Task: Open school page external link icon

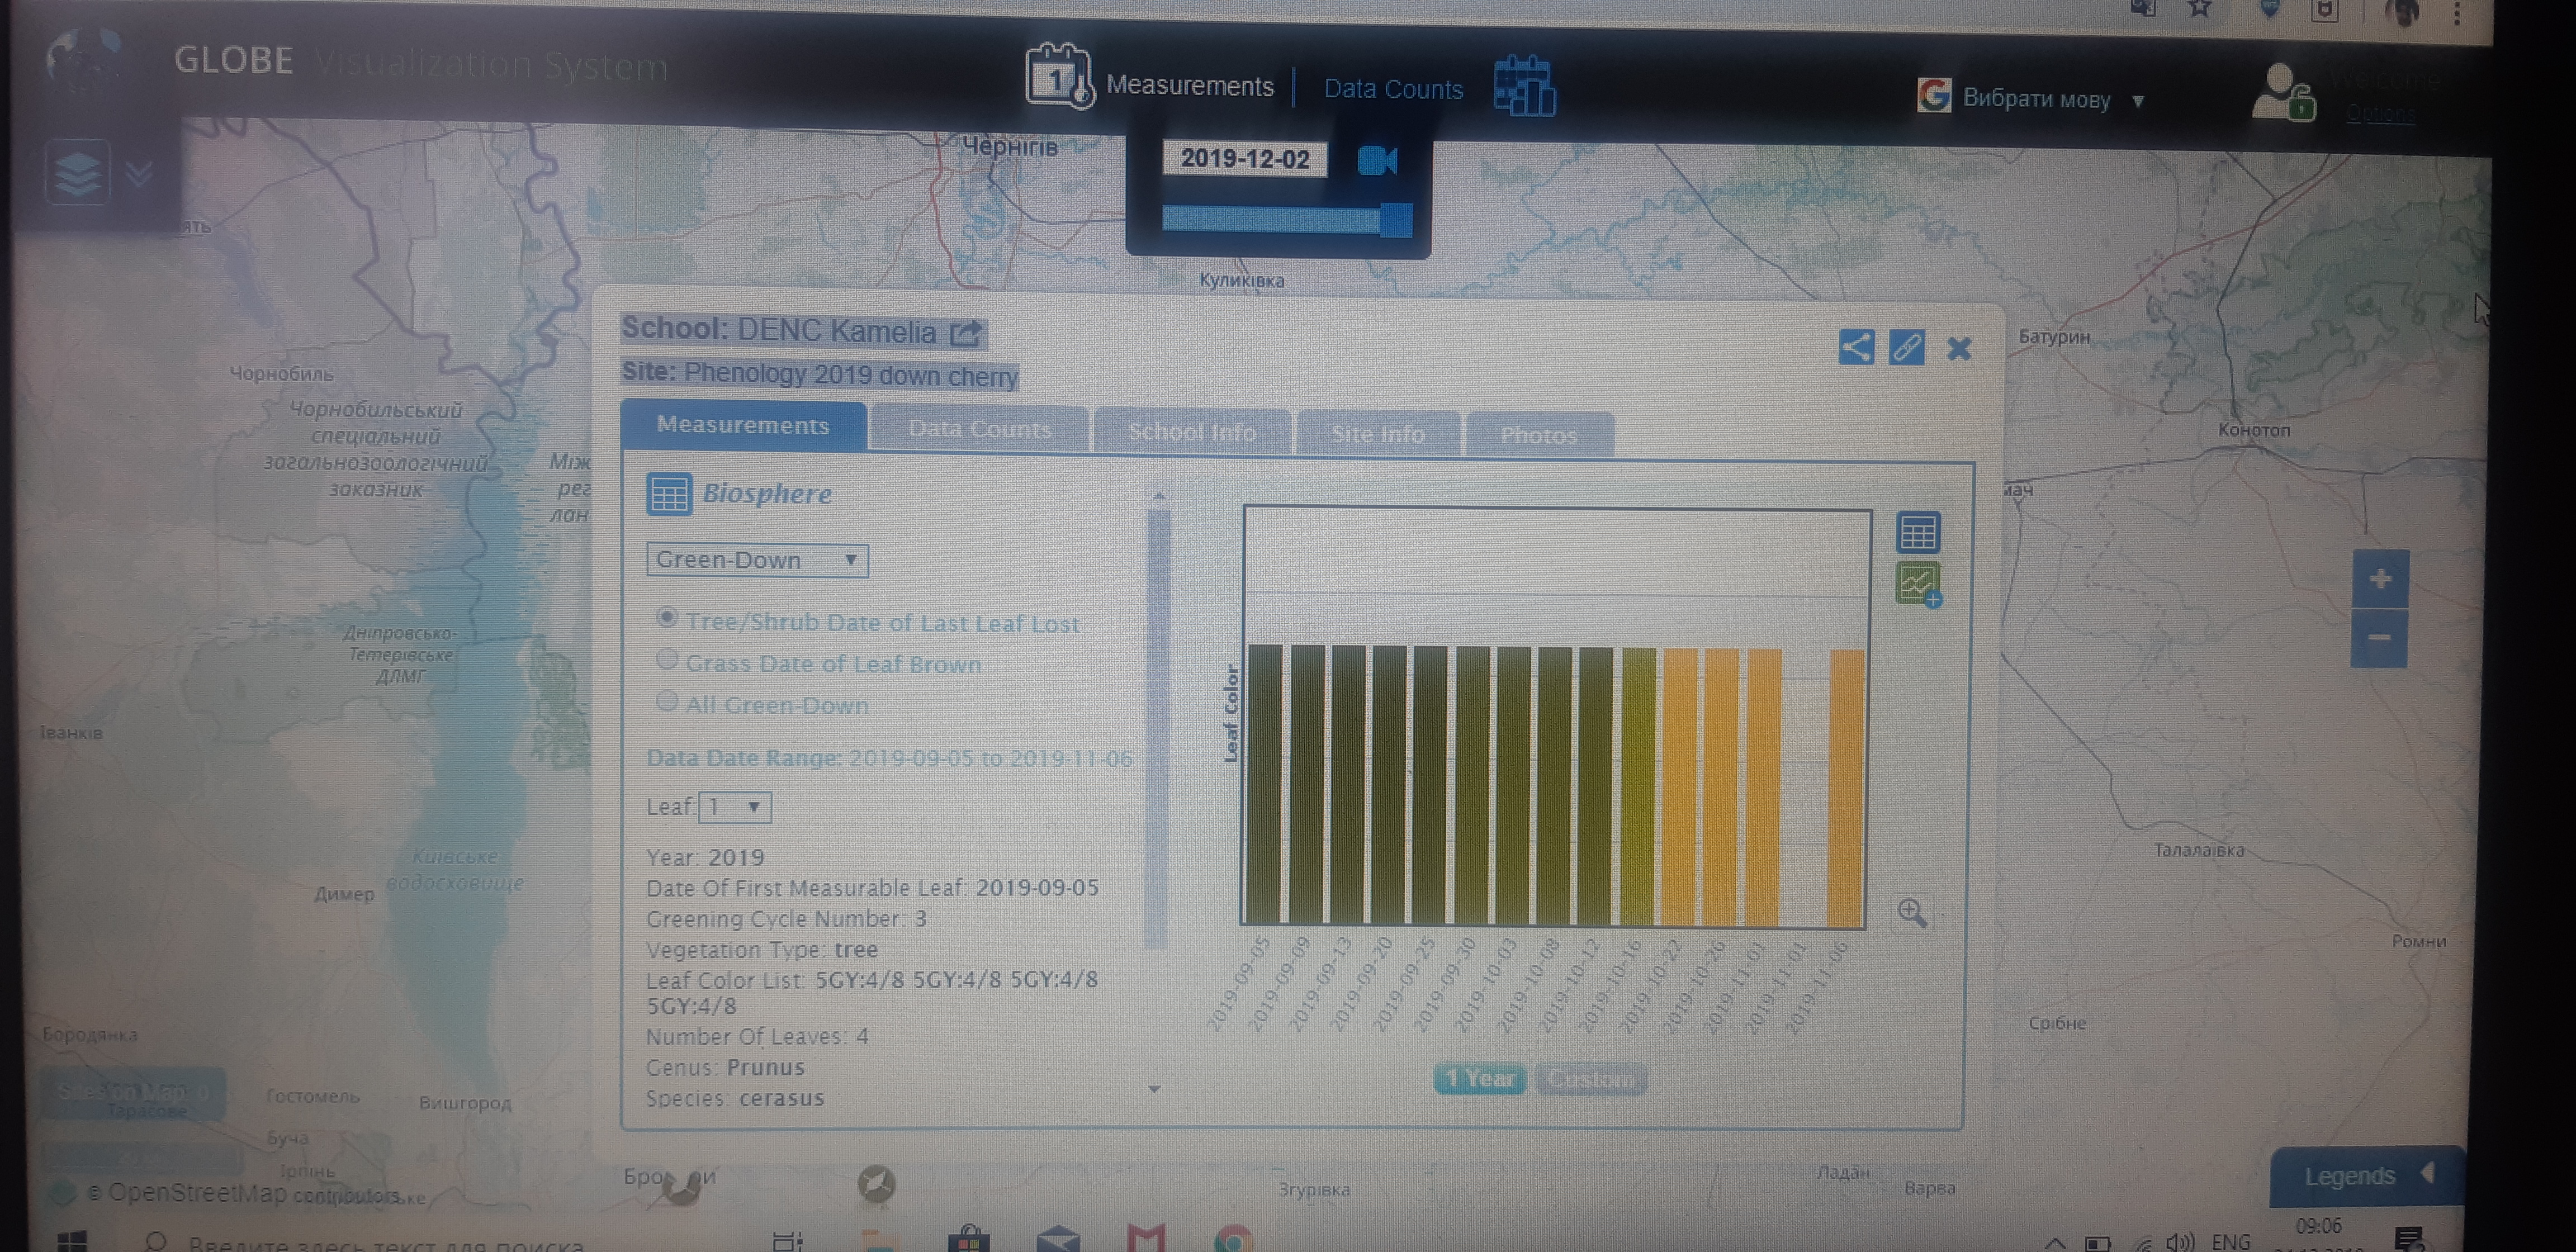Action: tap(965, 333)
